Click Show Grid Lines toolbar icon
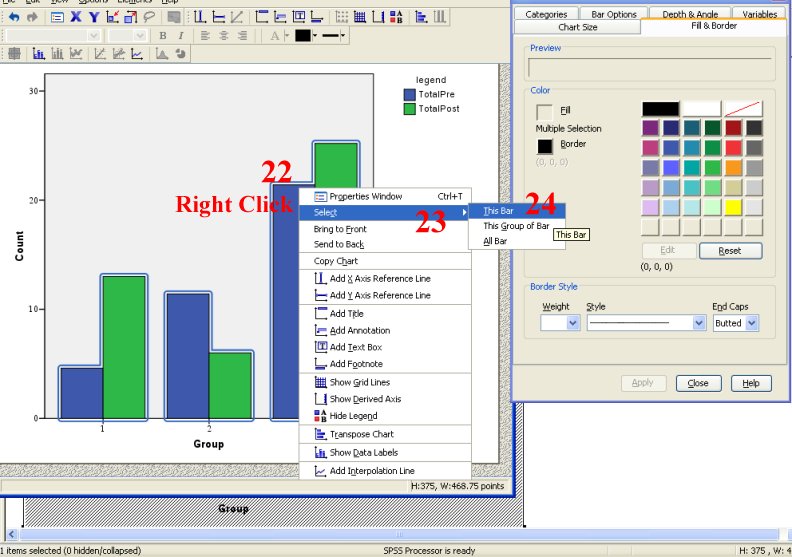The image size is (792, 557). point(360,17)
